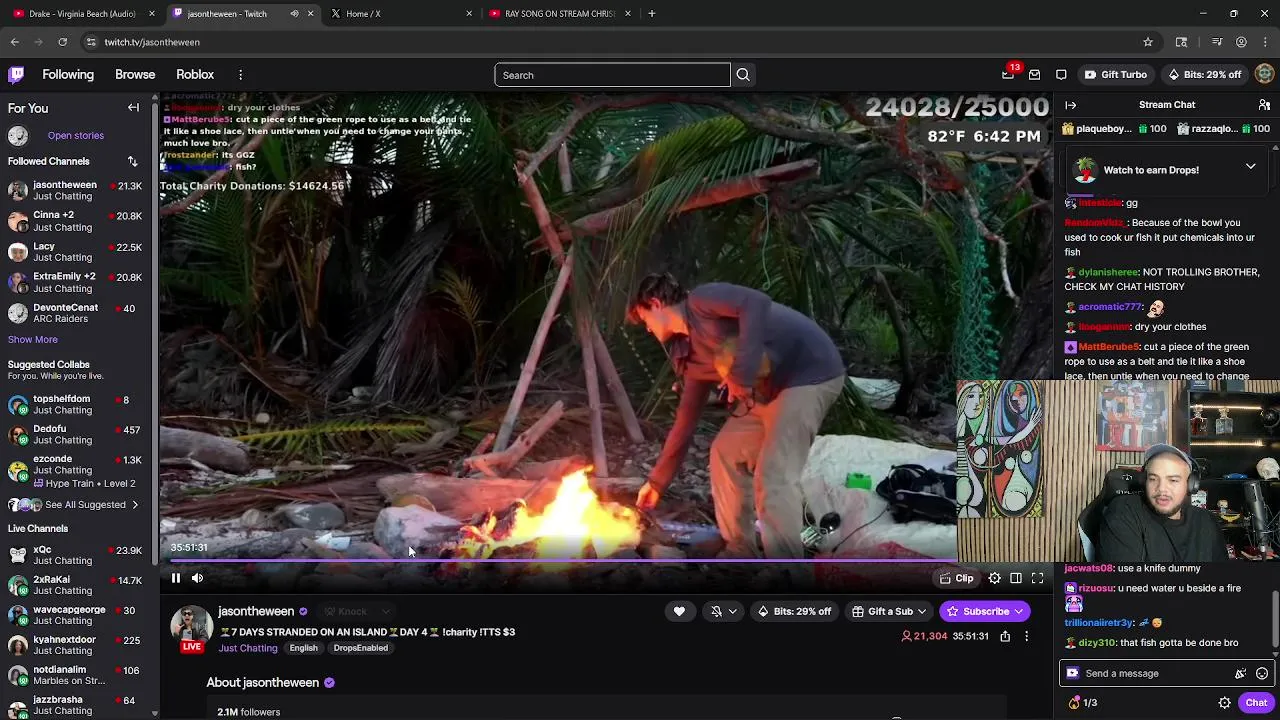Viewport: 1280px width, 720px height.
Task: Follow/unfollow with the heart button
Action: click(679, 611)
